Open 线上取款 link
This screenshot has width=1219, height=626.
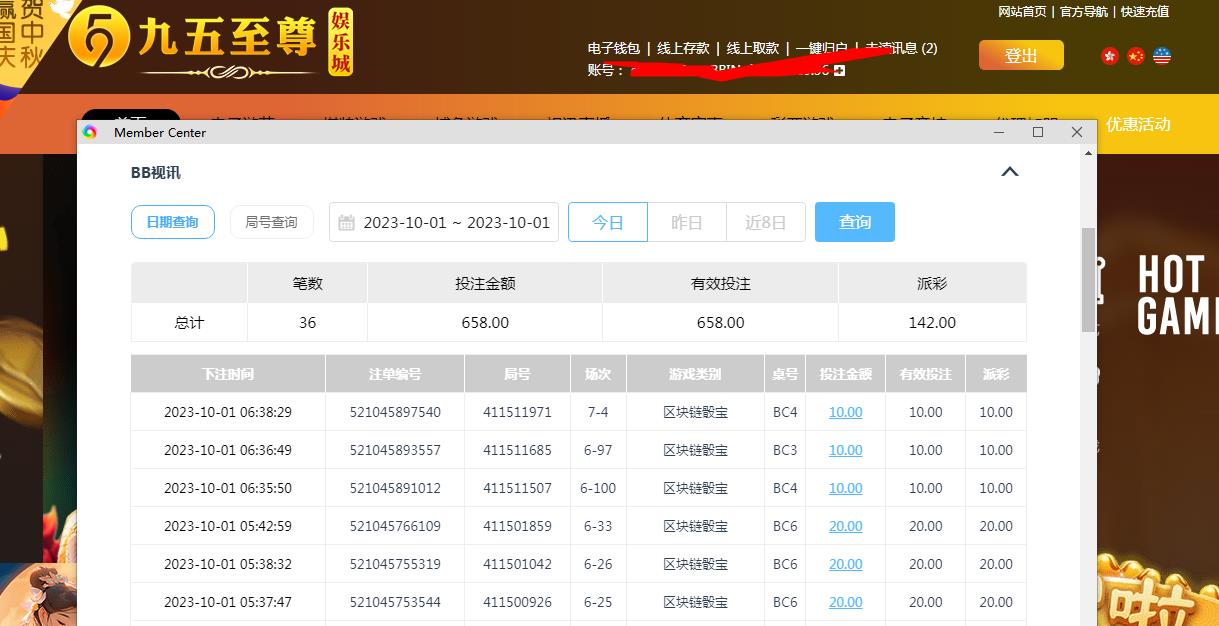(x=753, y=48)
